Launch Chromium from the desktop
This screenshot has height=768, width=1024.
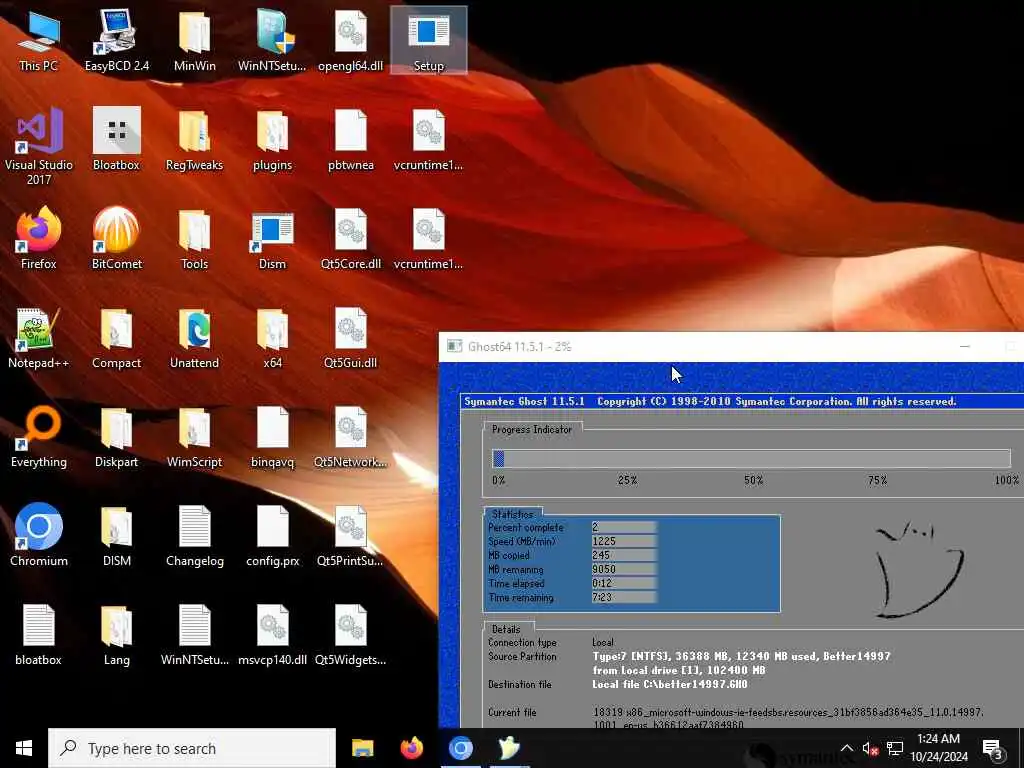[x=39, y=536]
